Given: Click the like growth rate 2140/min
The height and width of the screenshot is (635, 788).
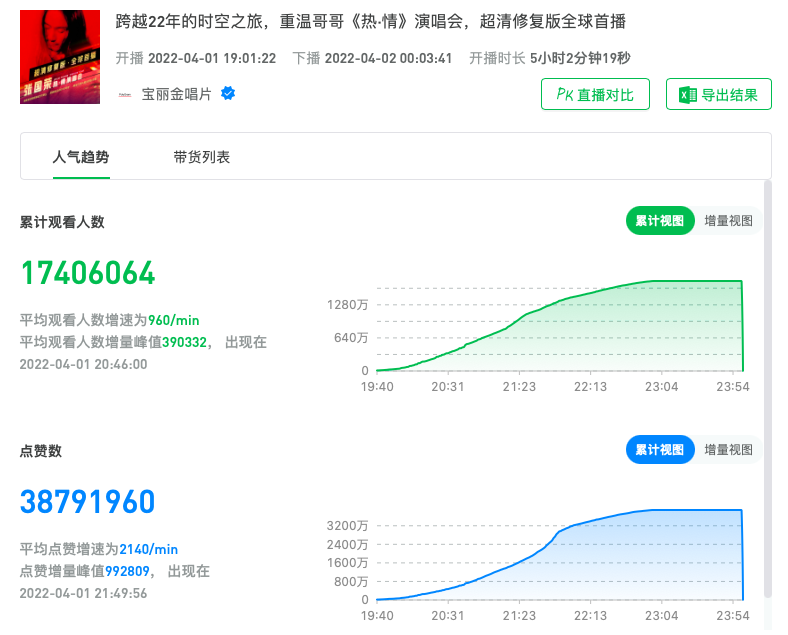Looking at the screenshot, I should click(x=149, y=549).
